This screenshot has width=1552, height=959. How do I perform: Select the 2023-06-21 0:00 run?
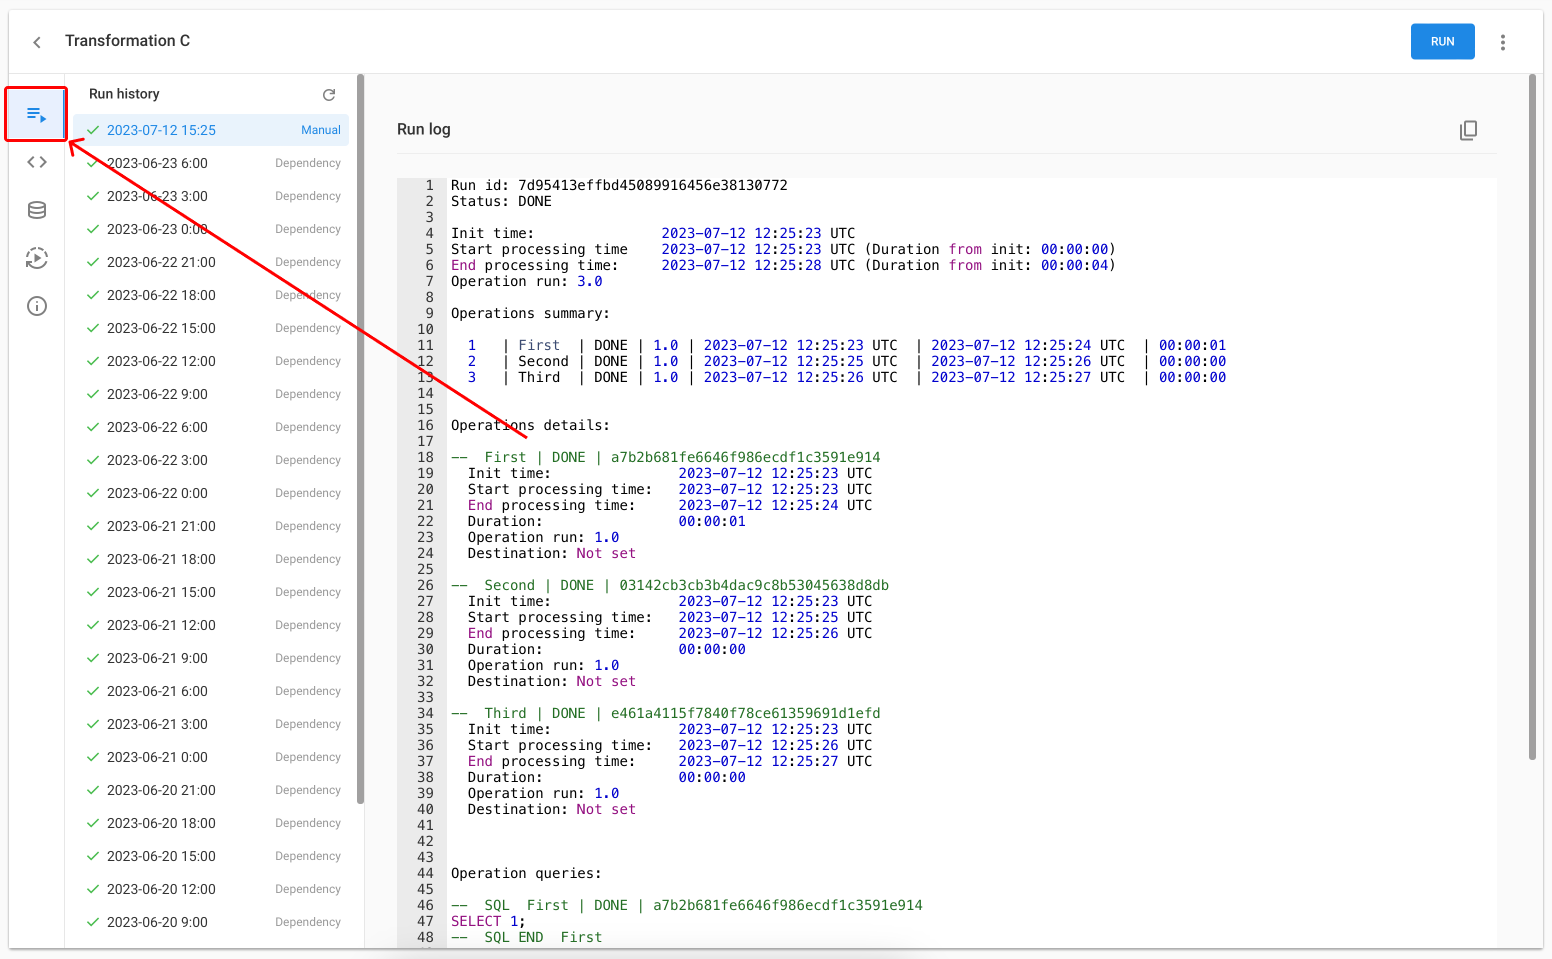211,757
